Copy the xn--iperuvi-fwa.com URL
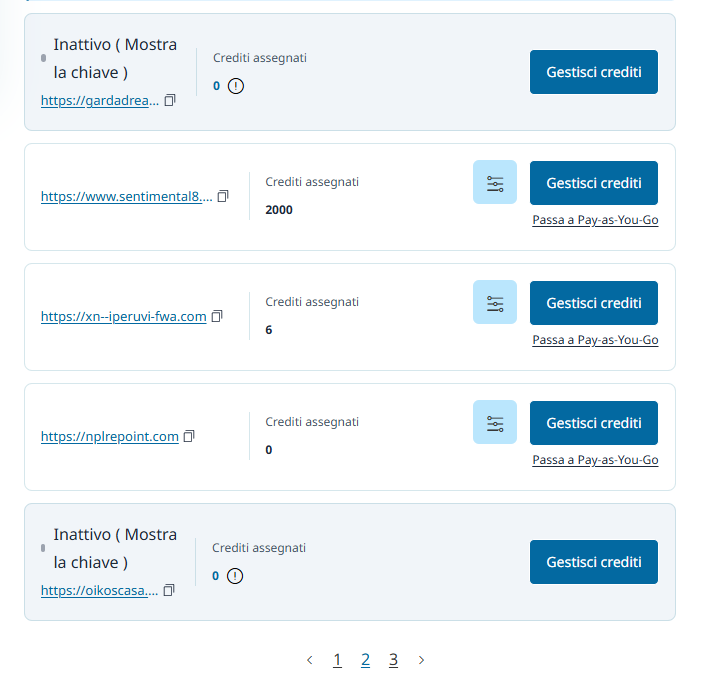706x685 pixels. [217, 316]
